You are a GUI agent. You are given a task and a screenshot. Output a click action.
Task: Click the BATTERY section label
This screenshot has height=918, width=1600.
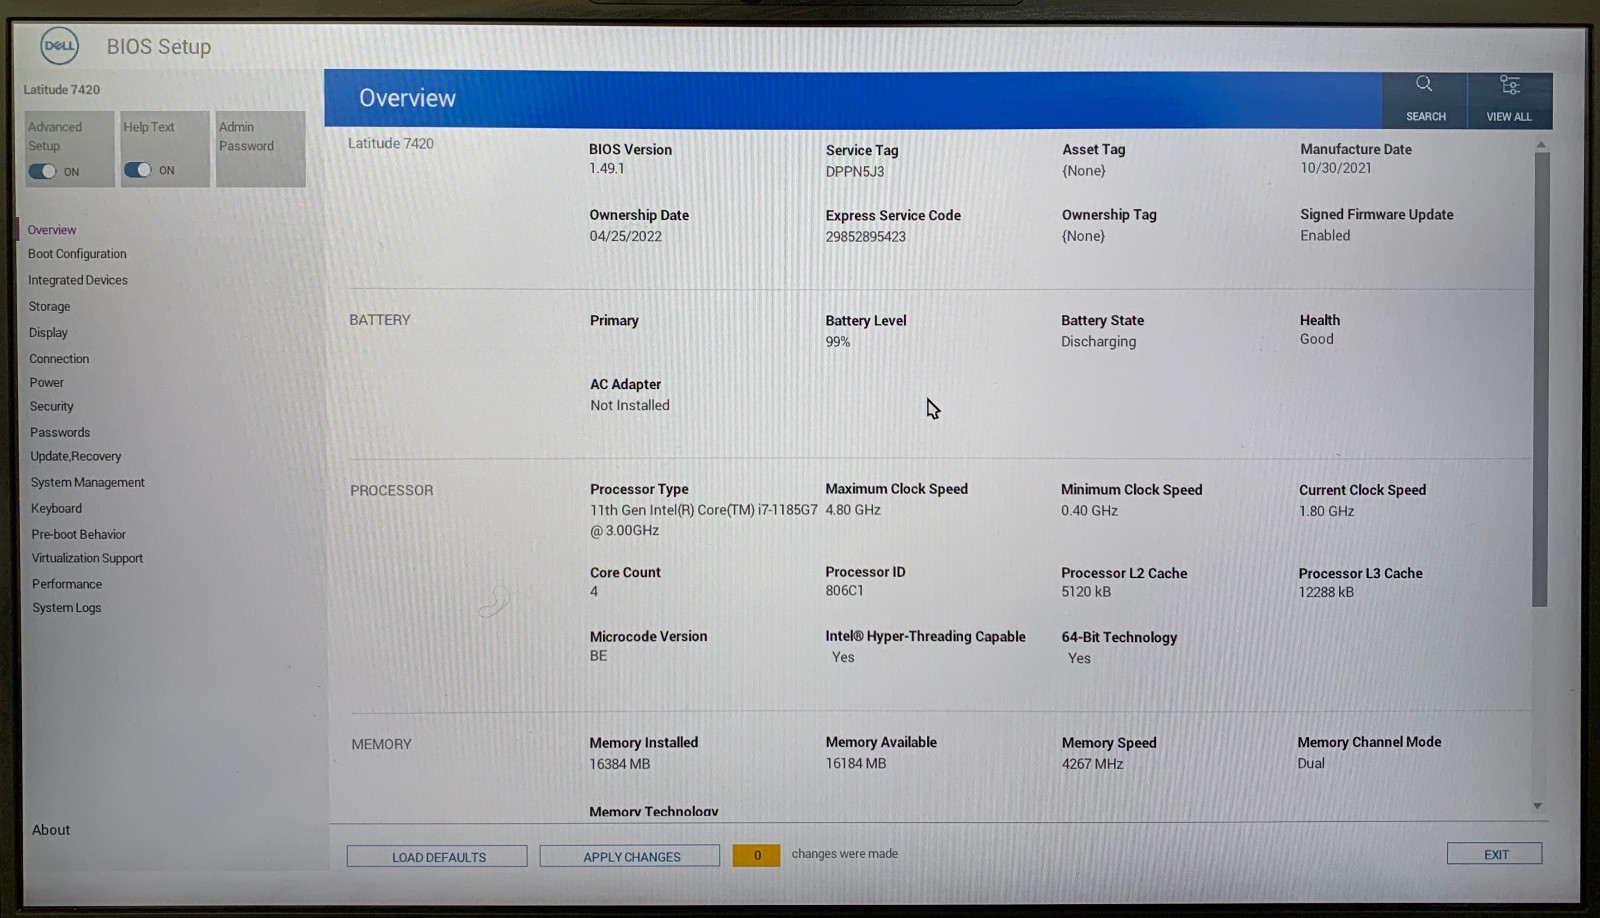click(x=380, y=320)
